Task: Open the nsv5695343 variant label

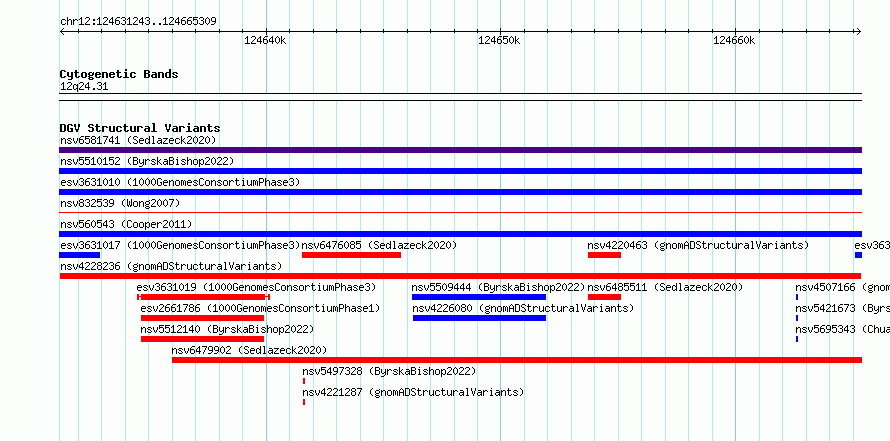Action: [x=842, y=329]
